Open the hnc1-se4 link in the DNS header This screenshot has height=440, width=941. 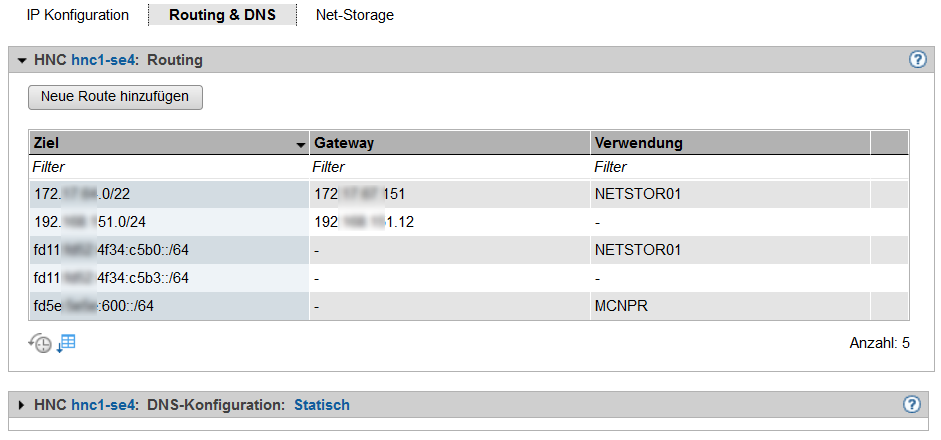(x=104, y=405)
